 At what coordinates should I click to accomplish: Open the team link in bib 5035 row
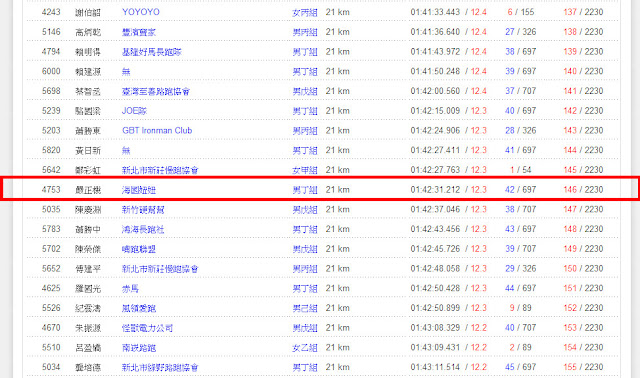(143, 209)
